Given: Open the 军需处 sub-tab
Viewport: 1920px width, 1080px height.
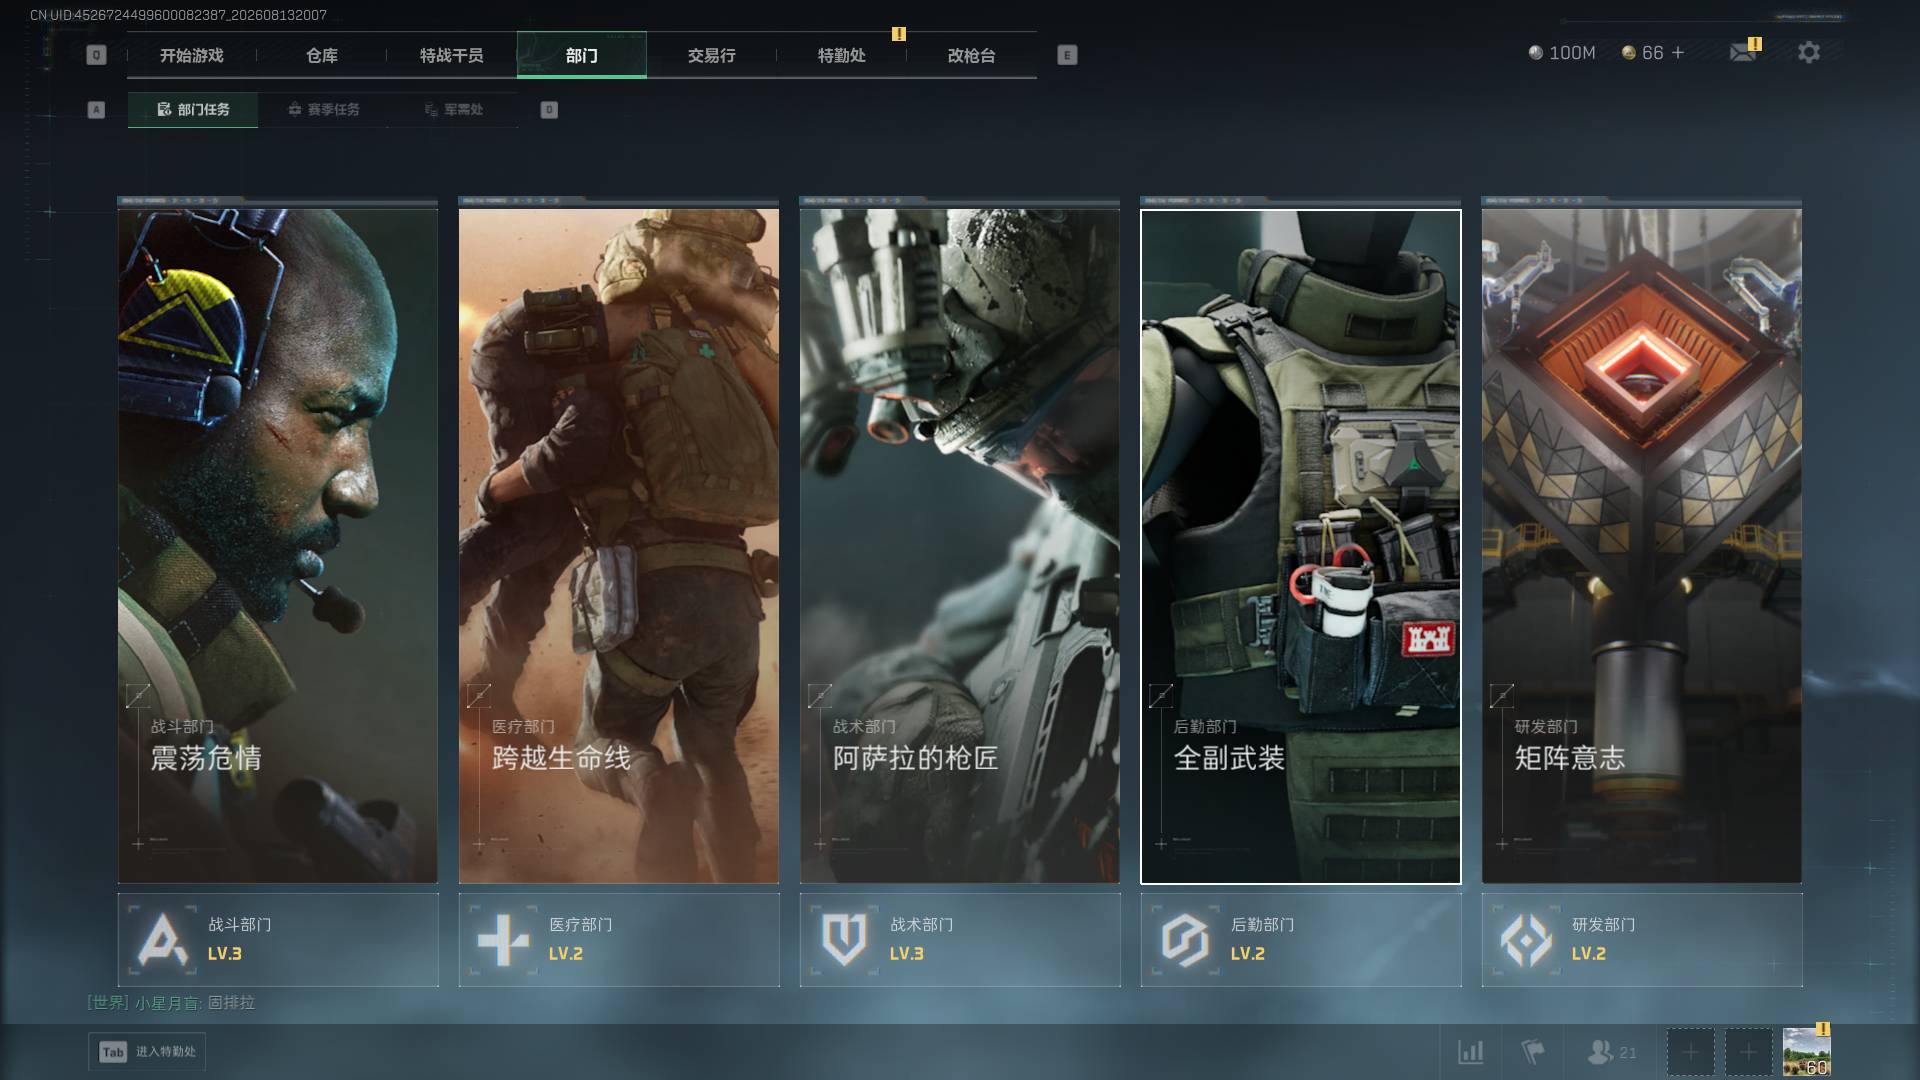Looking at the screenshot, I should pyautogui.click(x=453, y=110).
